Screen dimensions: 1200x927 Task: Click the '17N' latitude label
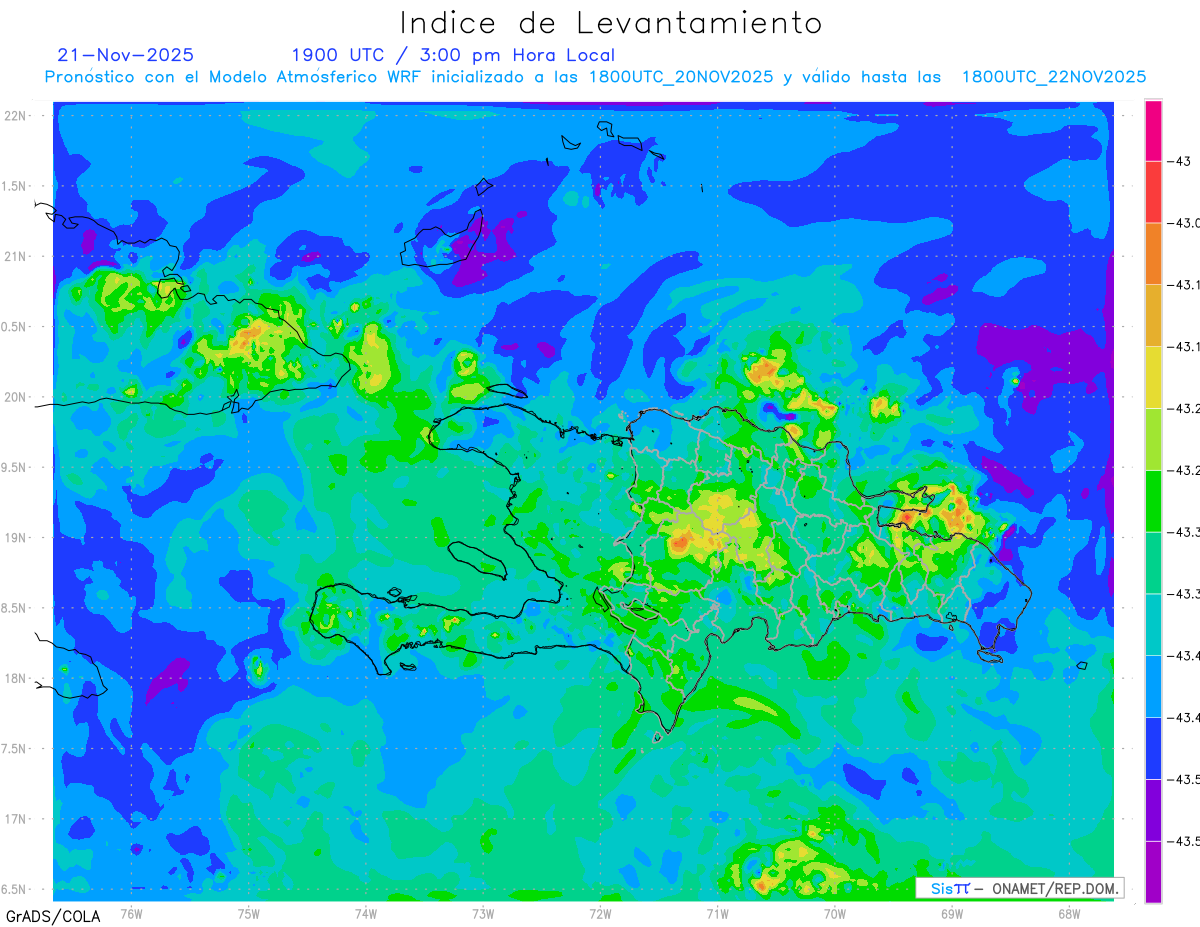point(15,819)
